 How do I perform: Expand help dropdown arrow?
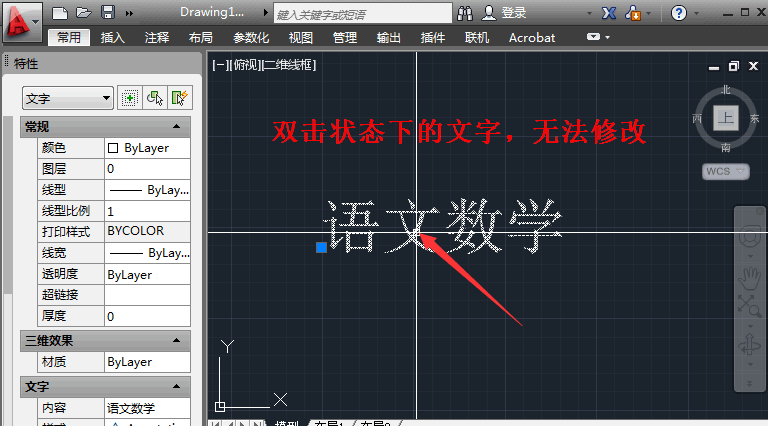(x=696, y=14)
